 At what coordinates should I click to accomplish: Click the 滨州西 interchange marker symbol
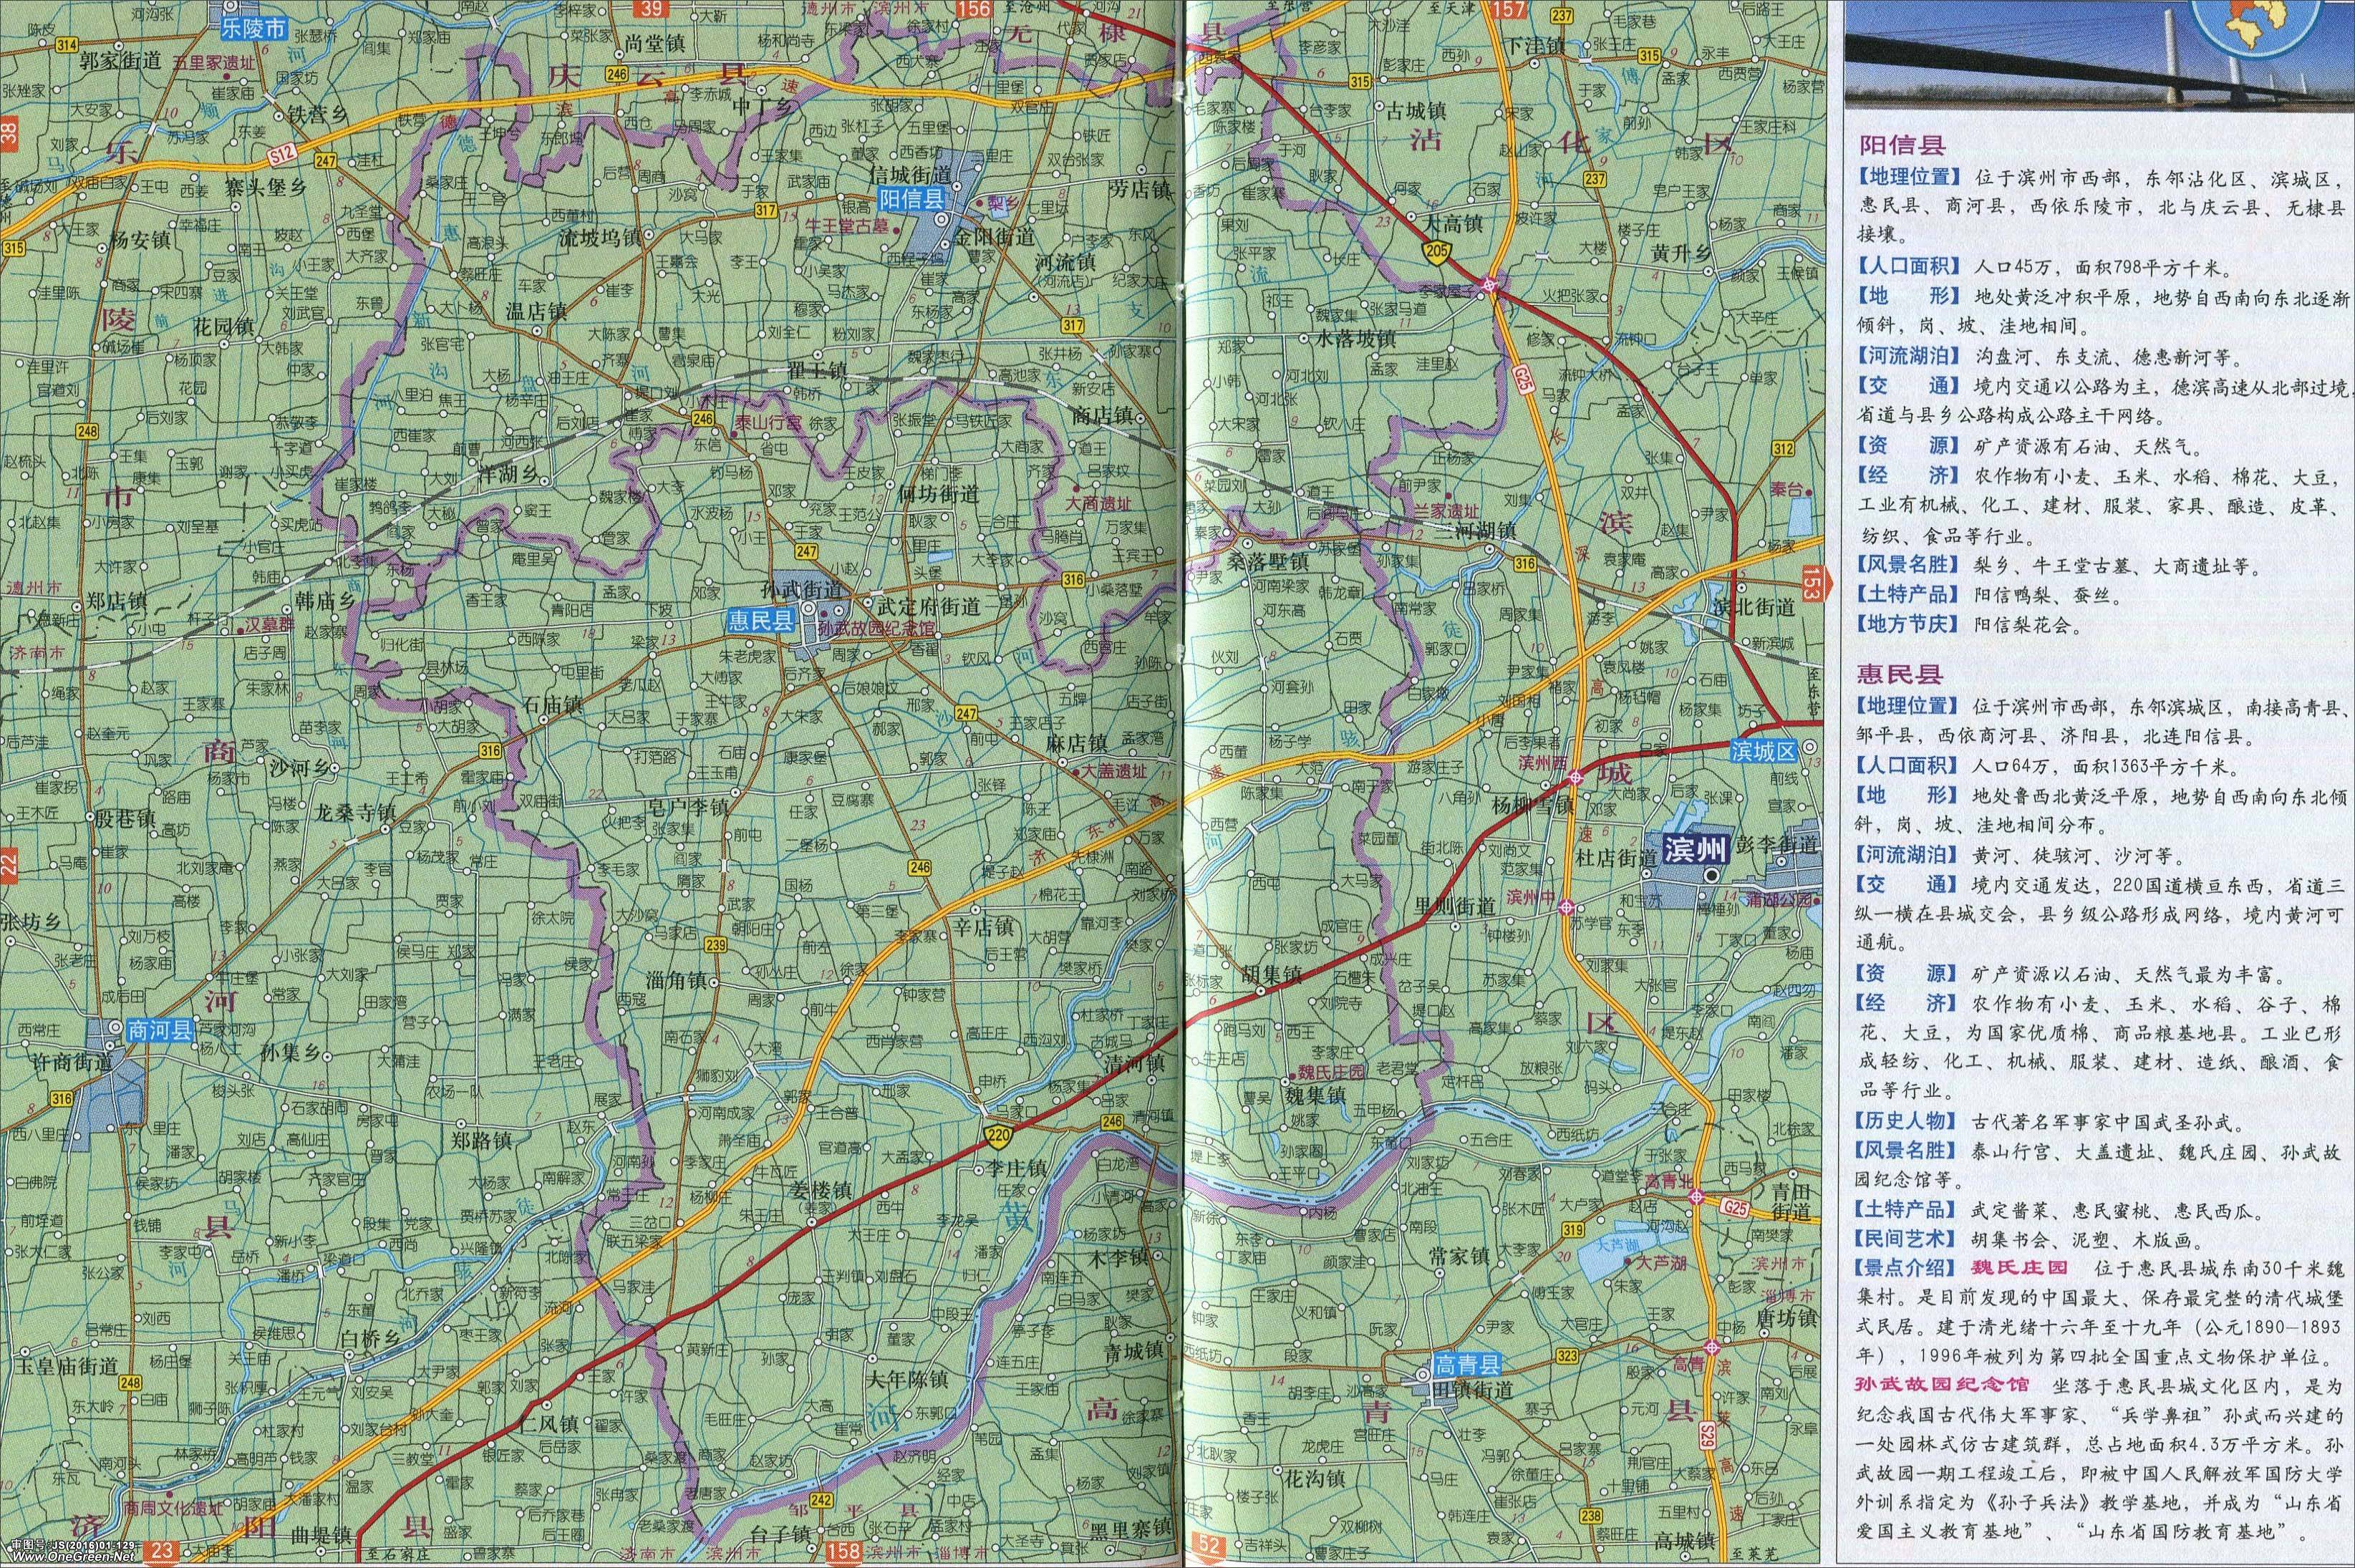pyautogui.click(x=1575, y=777)
